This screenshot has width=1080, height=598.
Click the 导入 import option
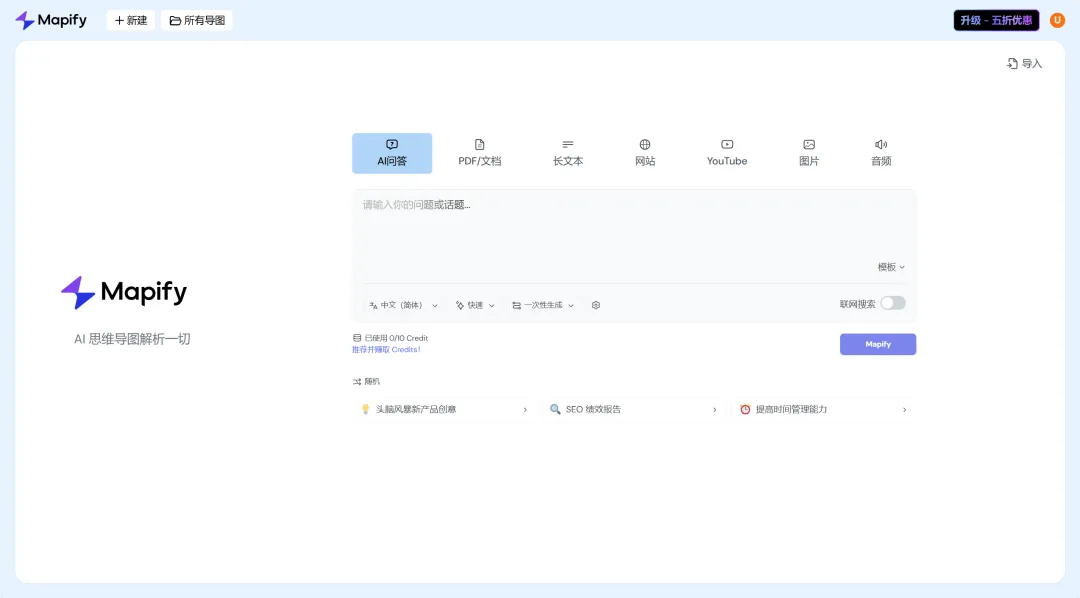click(1024, 63)
